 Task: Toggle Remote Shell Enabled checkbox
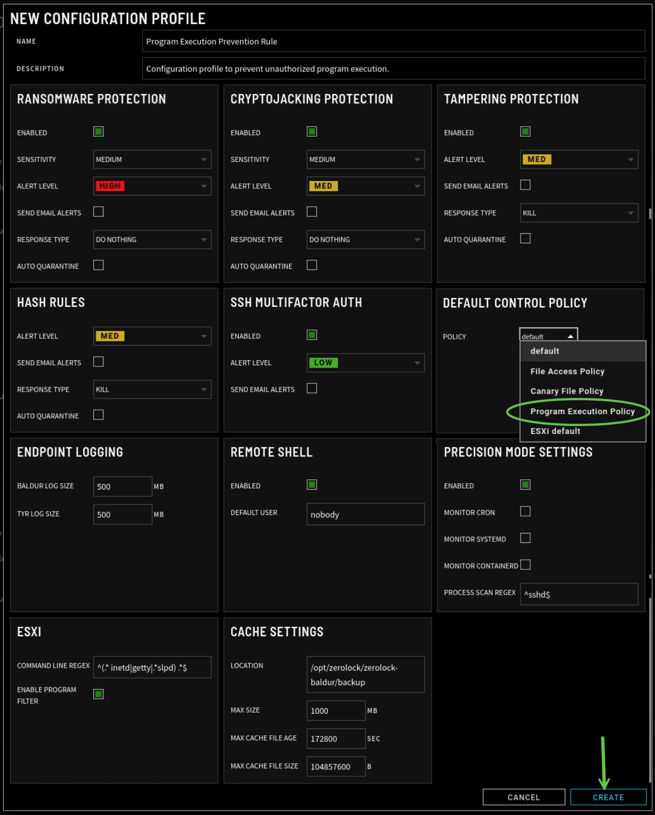click(x=312, y=485)
